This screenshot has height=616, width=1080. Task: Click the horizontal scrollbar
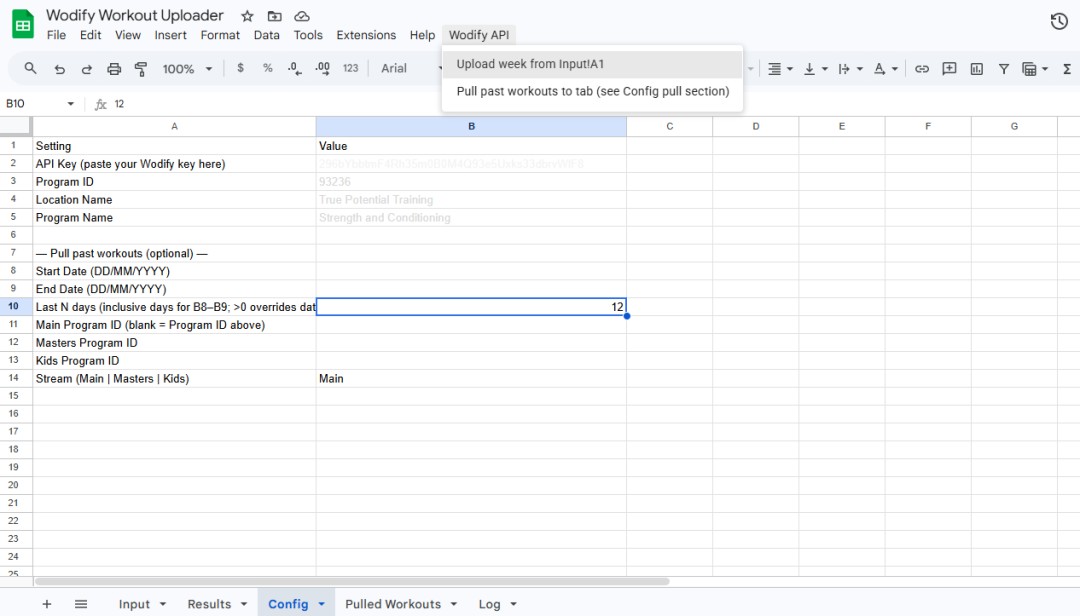click(x=351, y=582)
